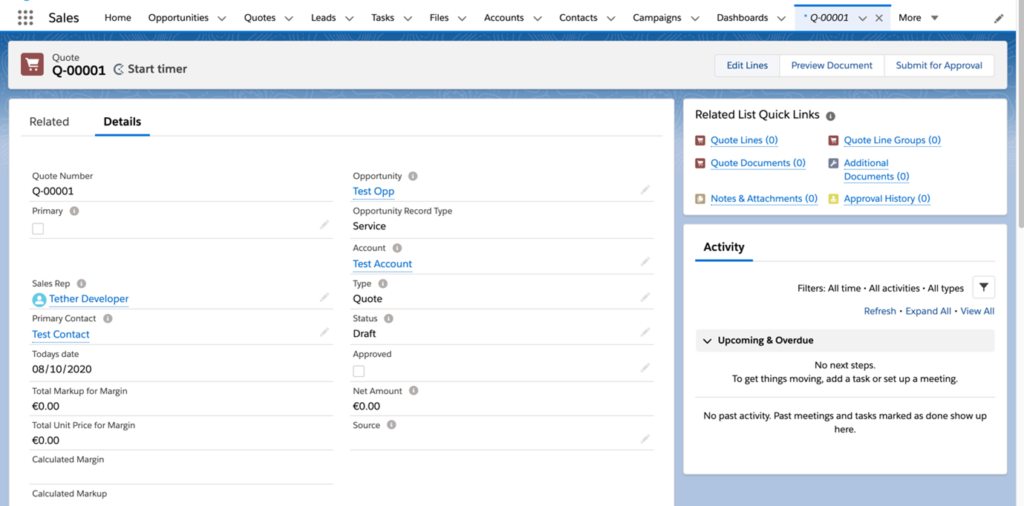This screenshot has width=1024, height=506.
Task: Click the Tether Developer user avatar icon
Action: [39, 299]
